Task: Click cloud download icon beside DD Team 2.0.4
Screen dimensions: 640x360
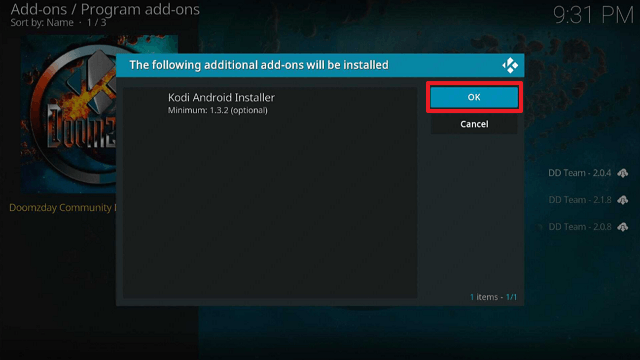Action: point(622,173)
